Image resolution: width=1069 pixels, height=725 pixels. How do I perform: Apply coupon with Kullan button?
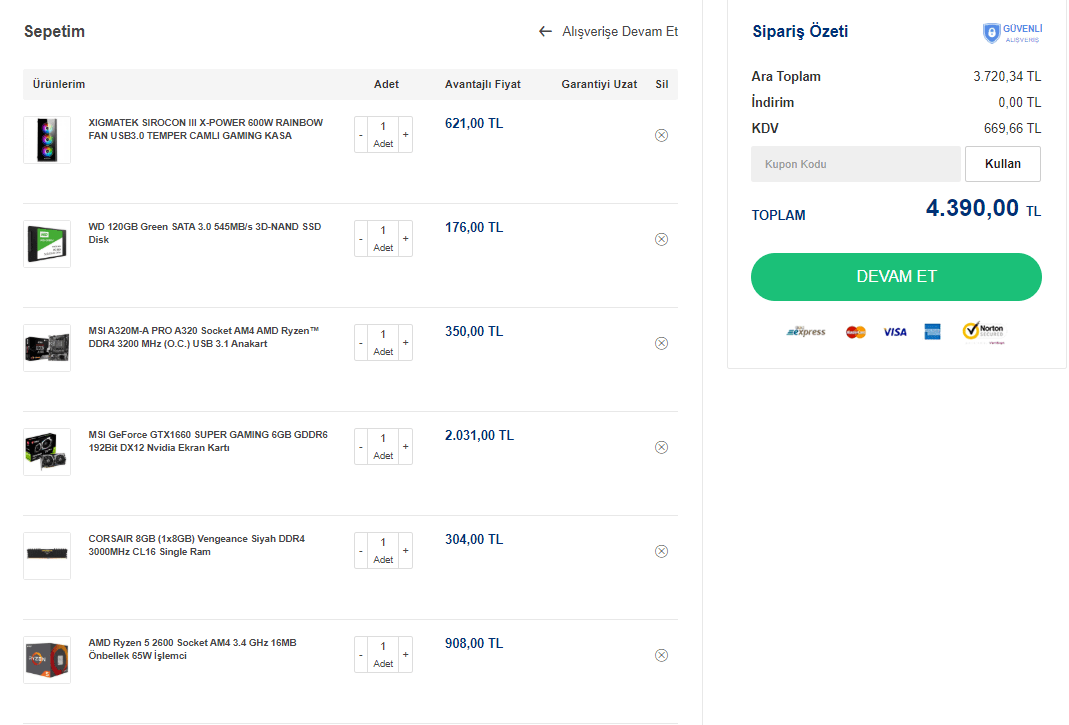(x=1002, y=164)
